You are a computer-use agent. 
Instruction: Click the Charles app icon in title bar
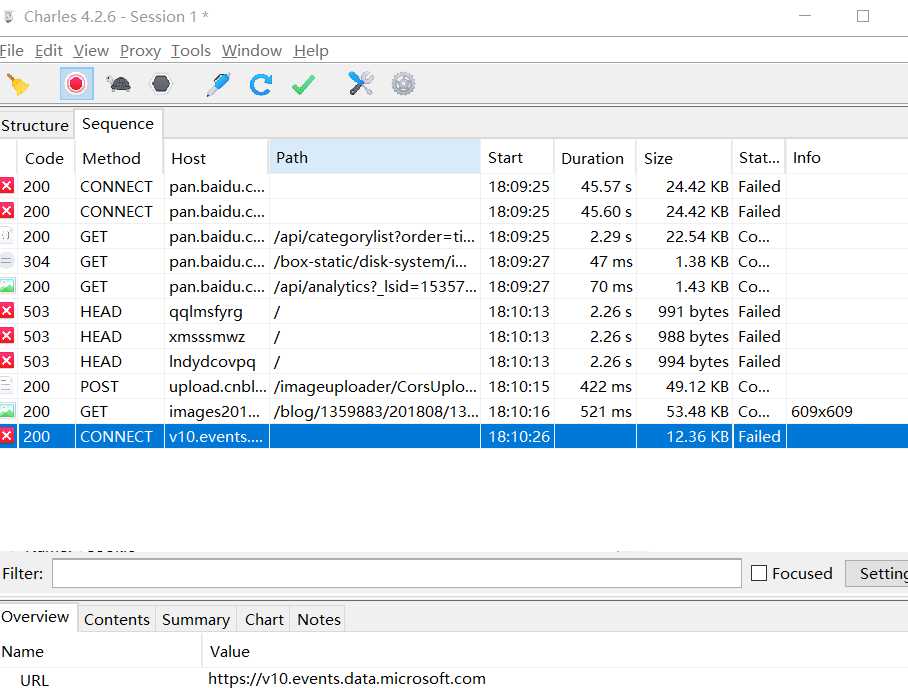(x=9, y=17)
